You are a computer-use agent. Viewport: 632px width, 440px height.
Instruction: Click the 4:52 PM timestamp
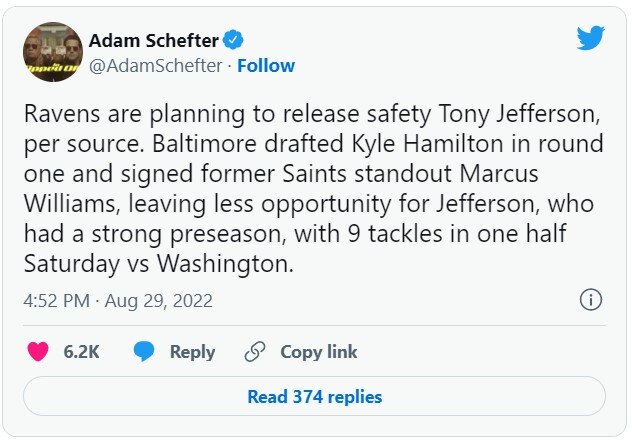(56, 301)
